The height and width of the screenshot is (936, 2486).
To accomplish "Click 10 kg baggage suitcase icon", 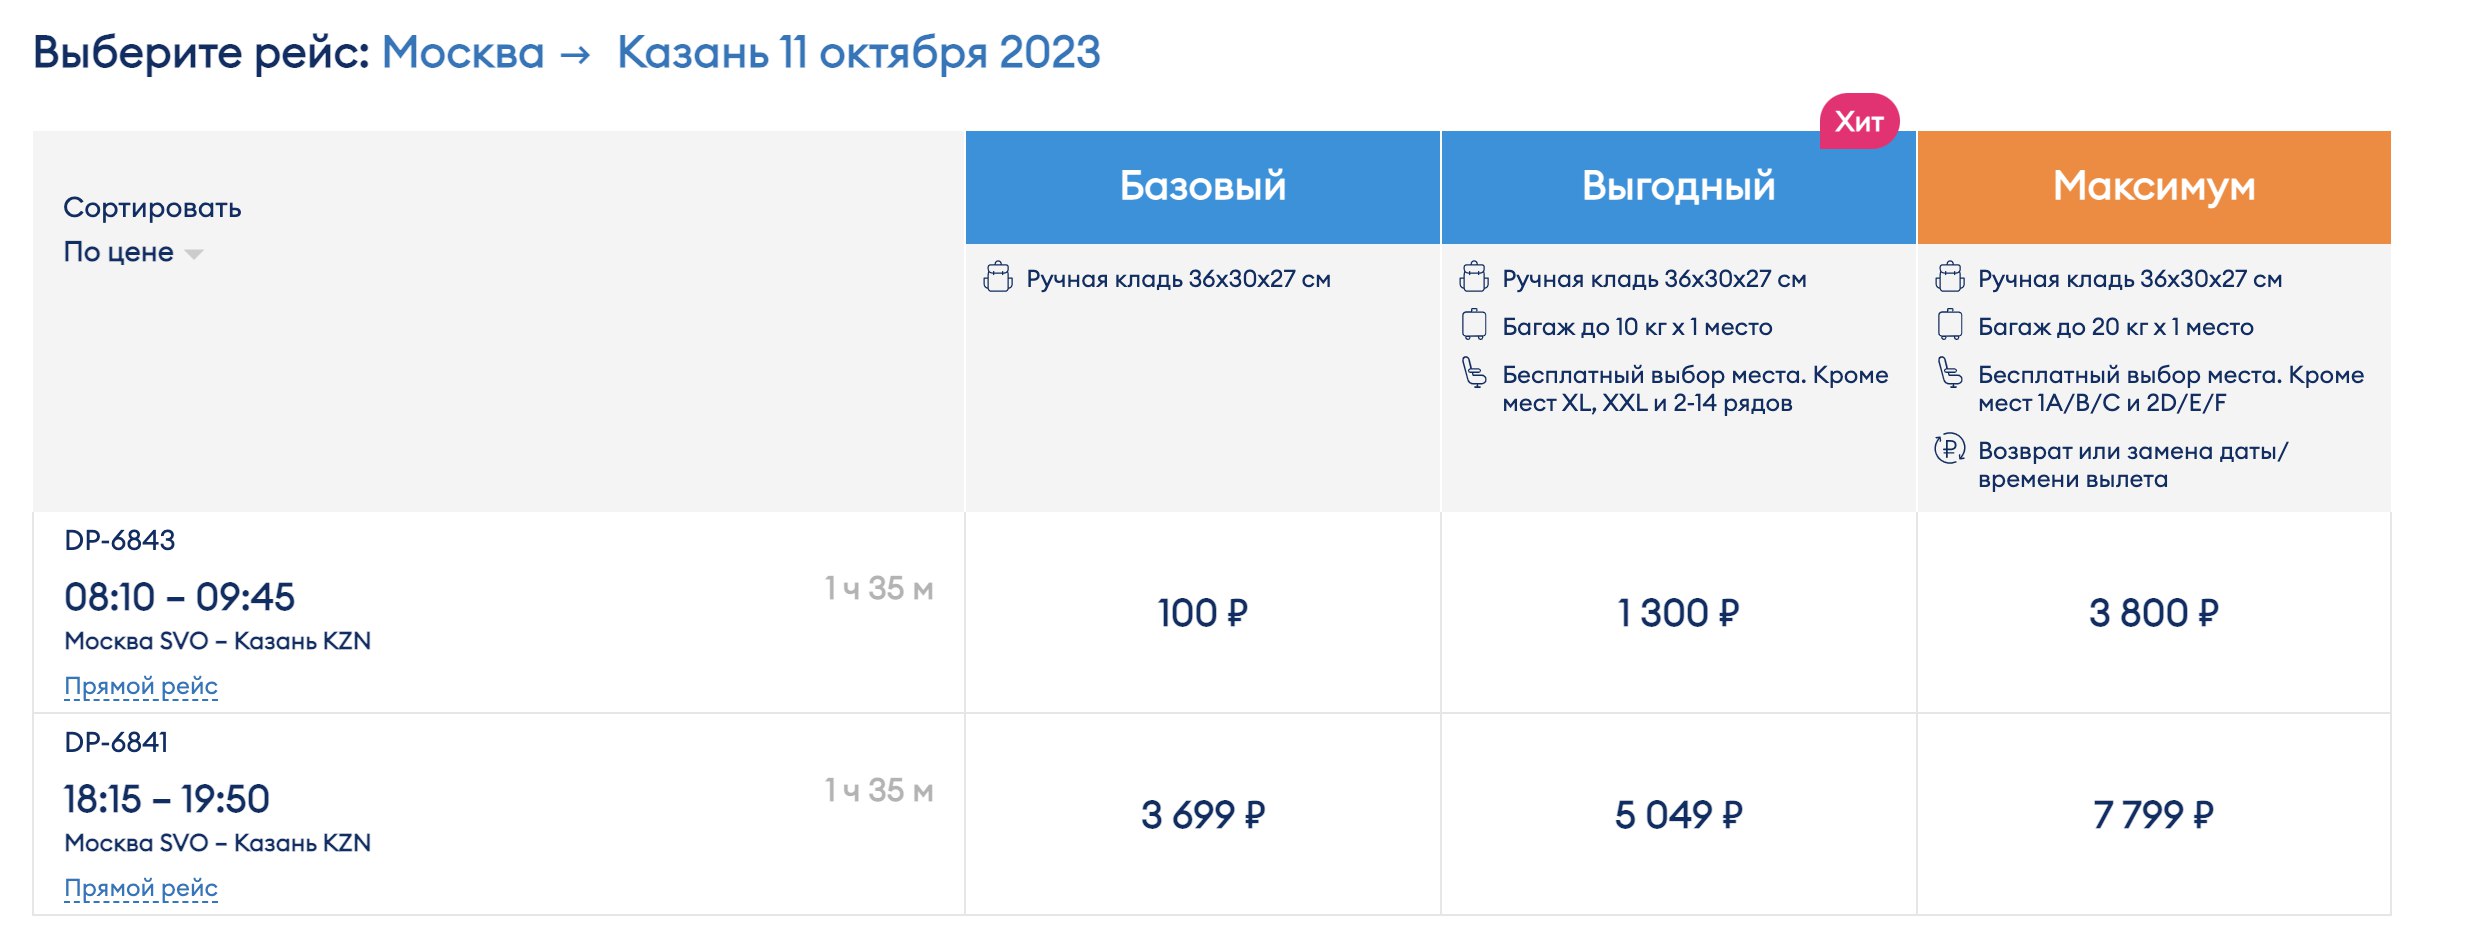I will 1473,325.
